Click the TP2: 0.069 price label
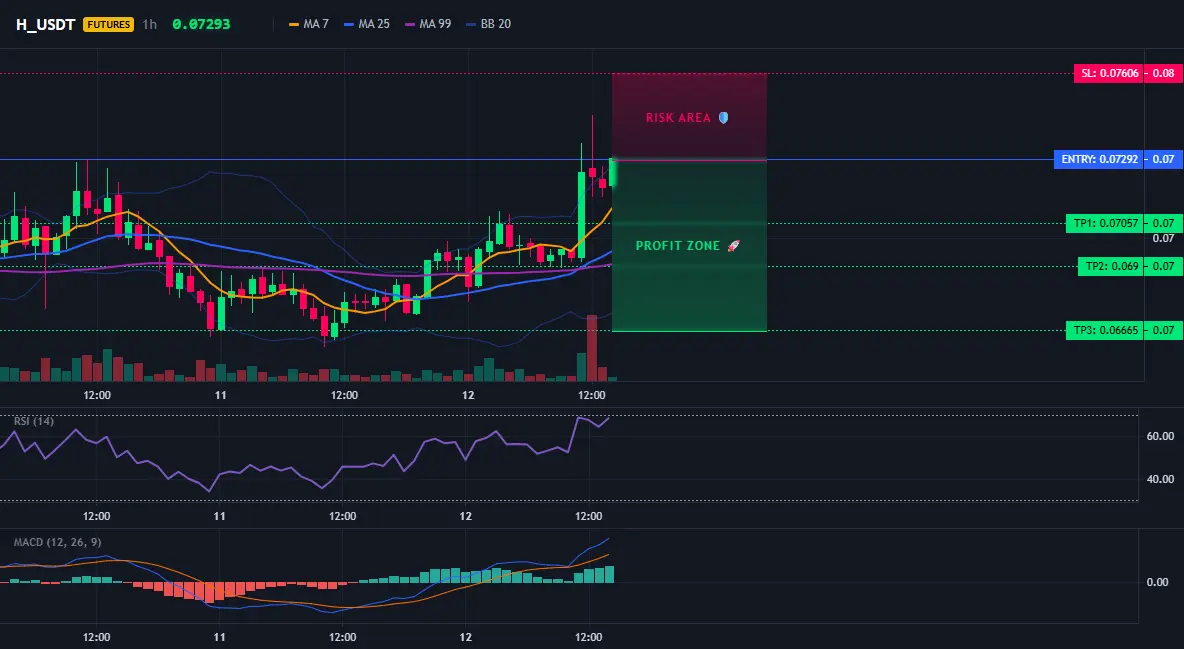1184x649 pixels. pyautogui.click(x=1111, y=266)
